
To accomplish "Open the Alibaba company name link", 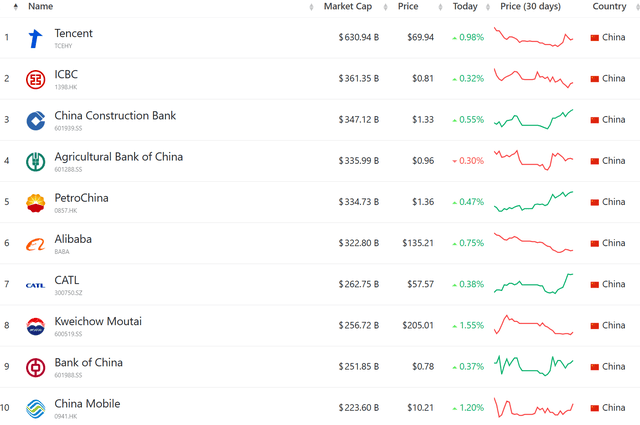I will [x=73, y=240].
